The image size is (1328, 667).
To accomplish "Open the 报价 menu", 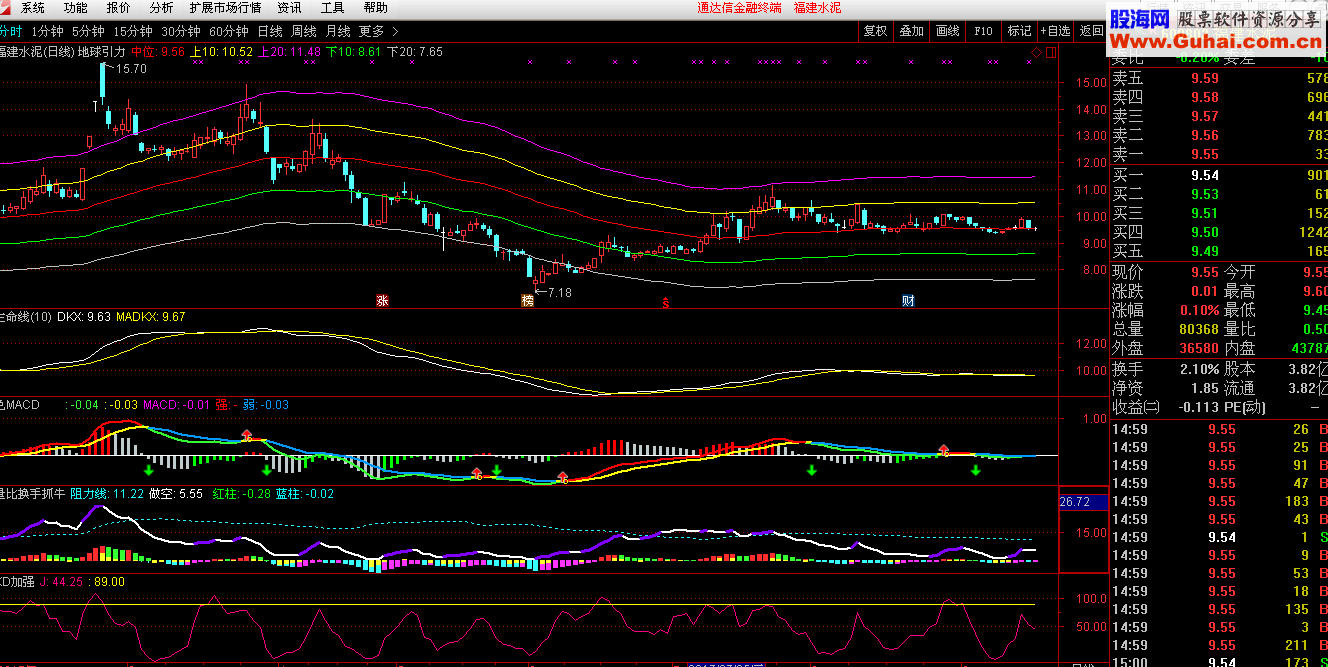I will tap(118, 8).
